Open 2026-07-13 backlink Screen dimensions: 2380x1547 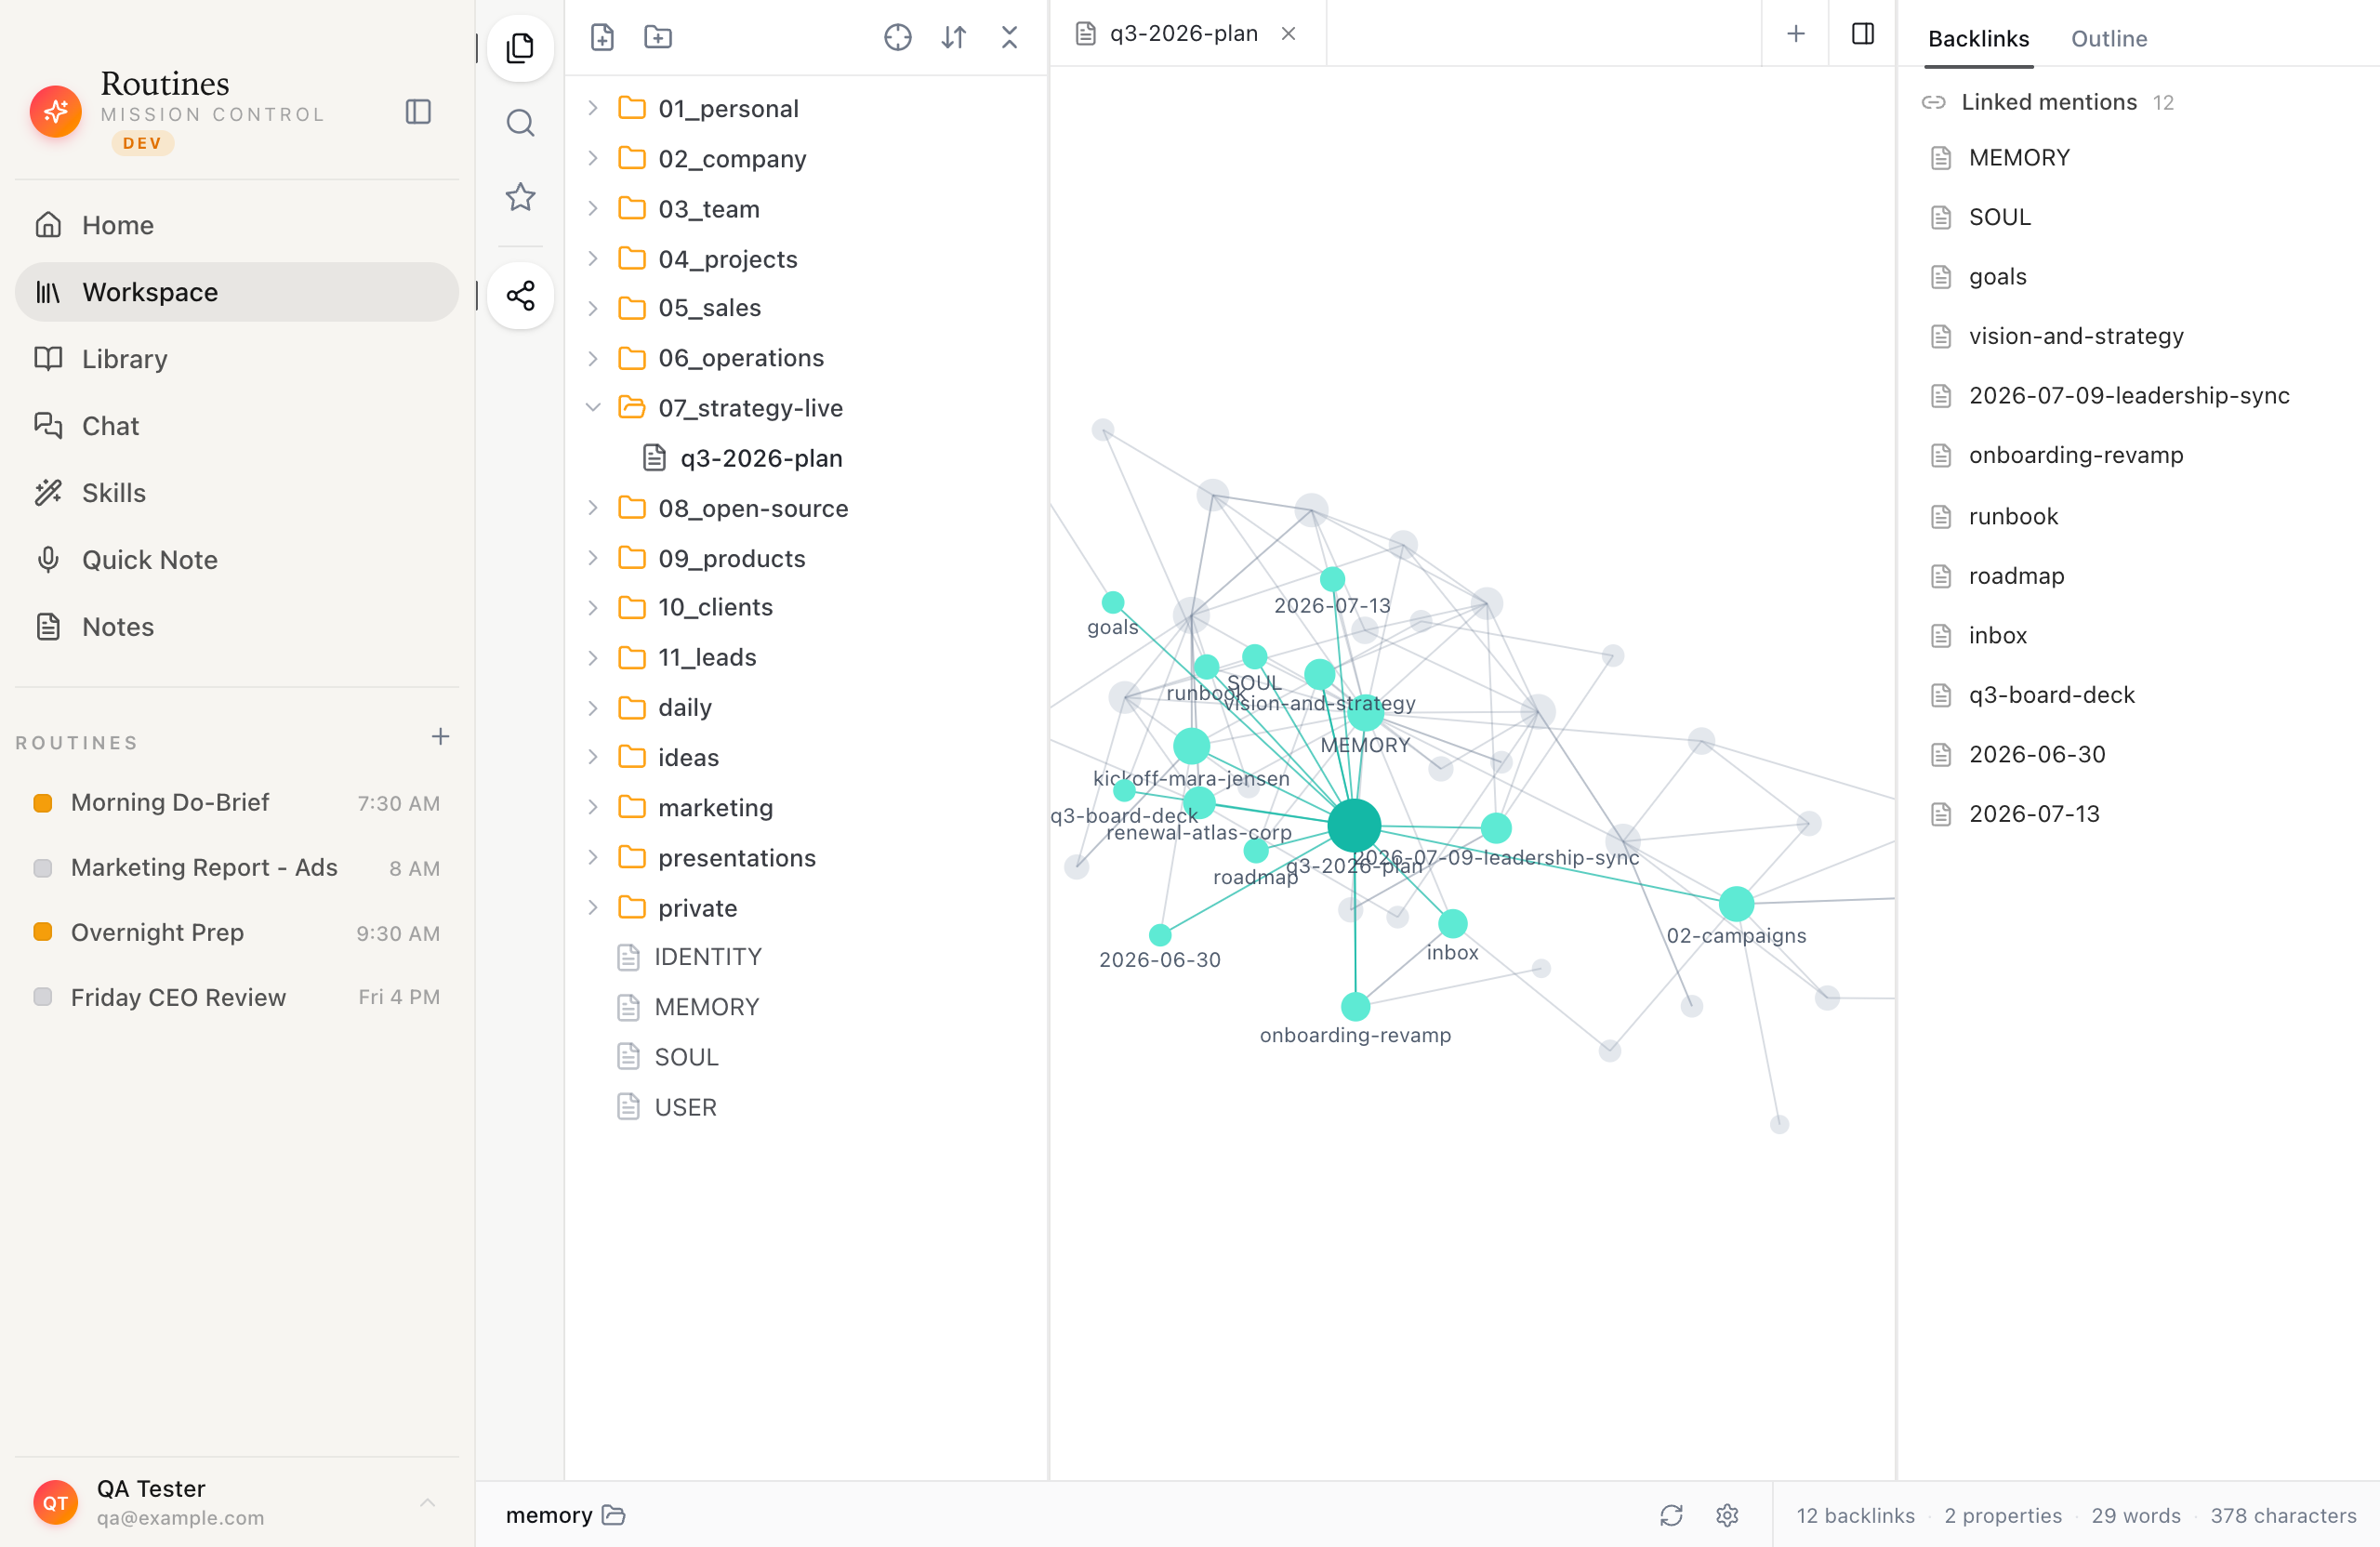point(2033,814)
